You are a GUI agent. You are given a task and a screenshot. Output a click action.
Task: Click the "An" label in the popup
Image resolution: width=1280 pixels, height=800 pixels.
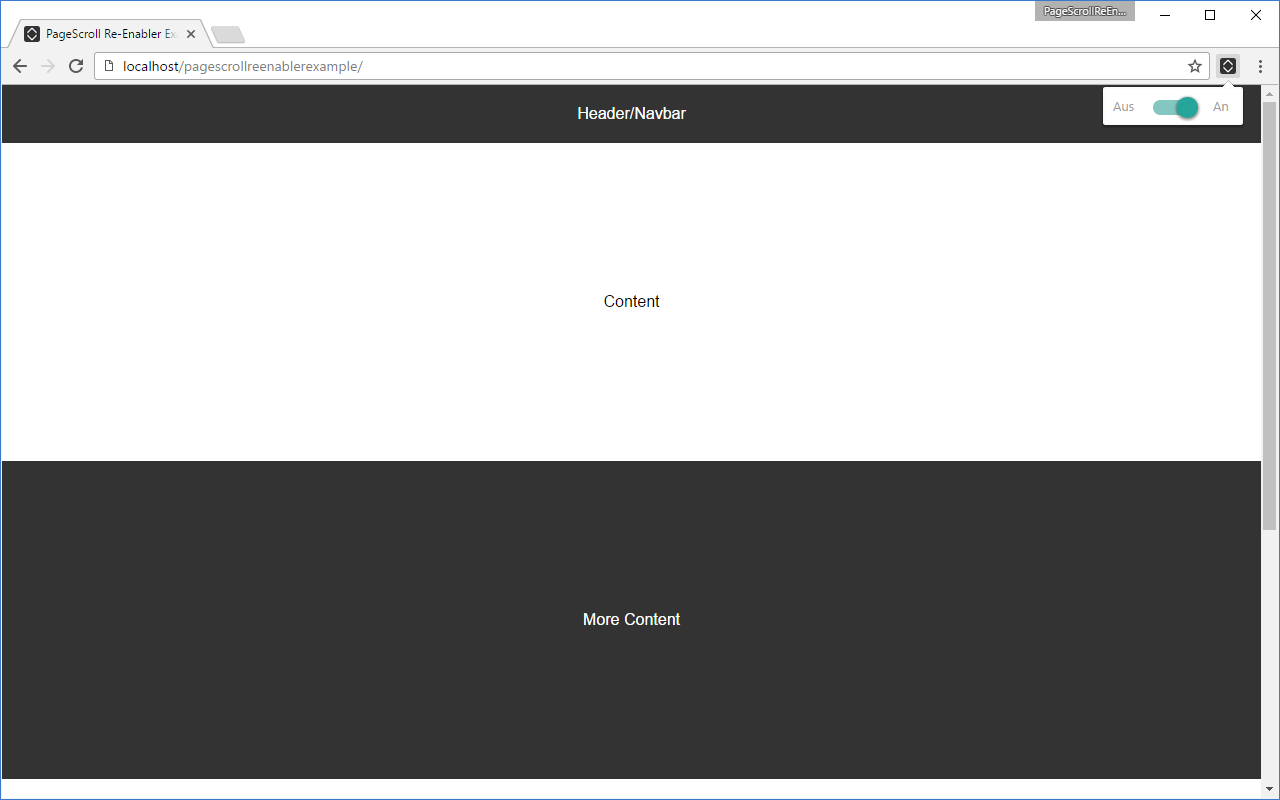coord(1220,107)
